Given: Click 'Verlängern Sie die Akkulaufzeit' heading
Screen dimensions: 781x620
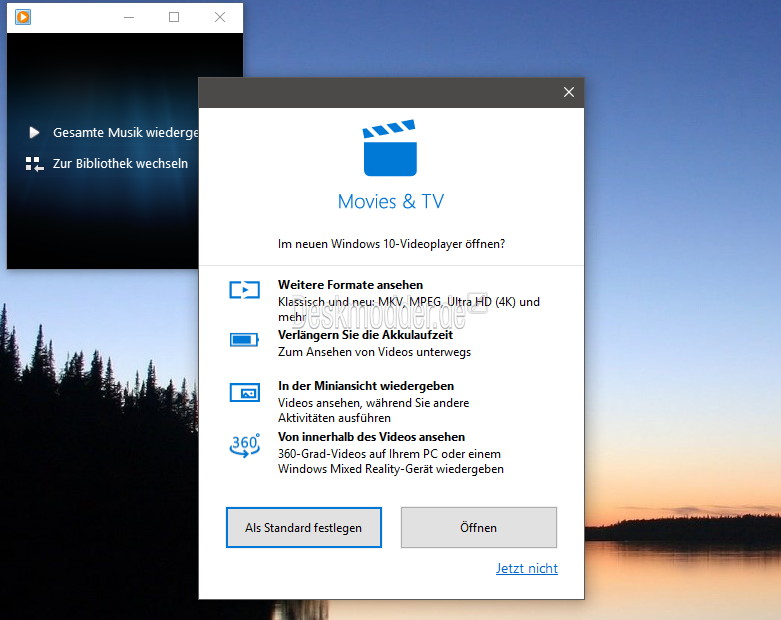Looking at the screenshot, I should [365, 335].
